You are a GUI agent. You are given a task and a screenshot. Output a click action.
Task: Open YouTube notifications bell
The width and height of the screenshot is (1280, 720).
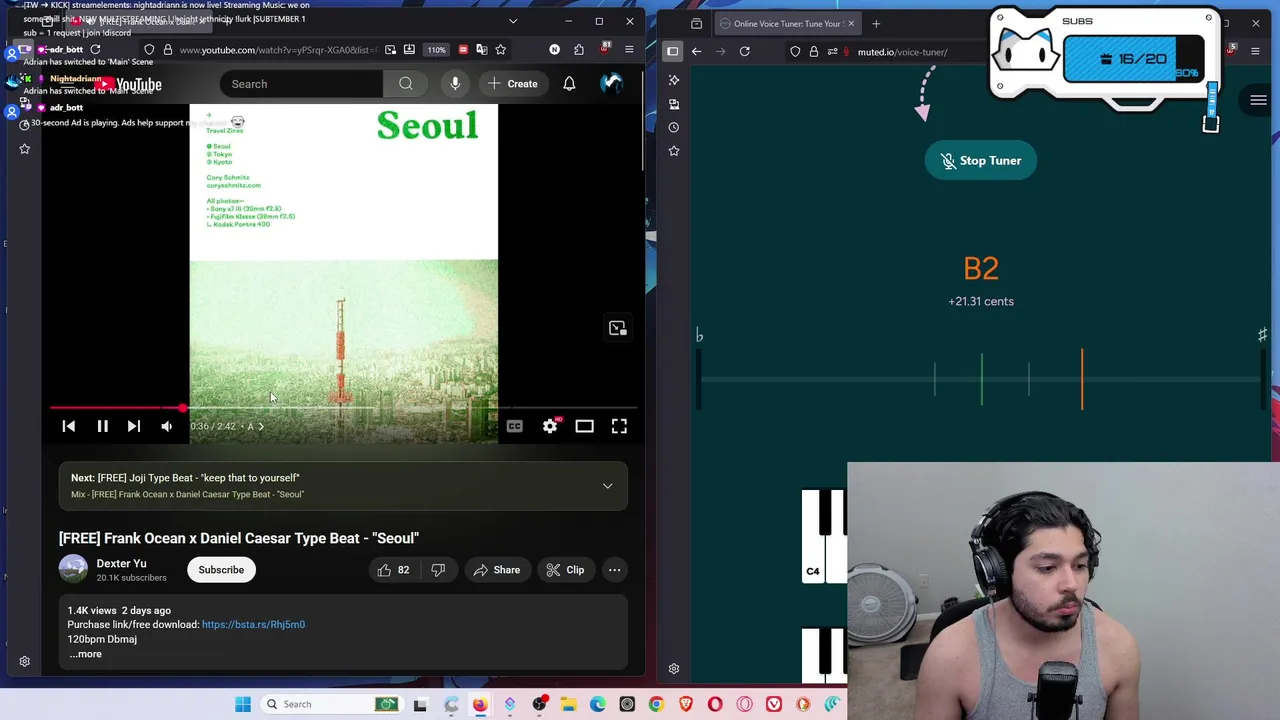(x=569, y=84)
